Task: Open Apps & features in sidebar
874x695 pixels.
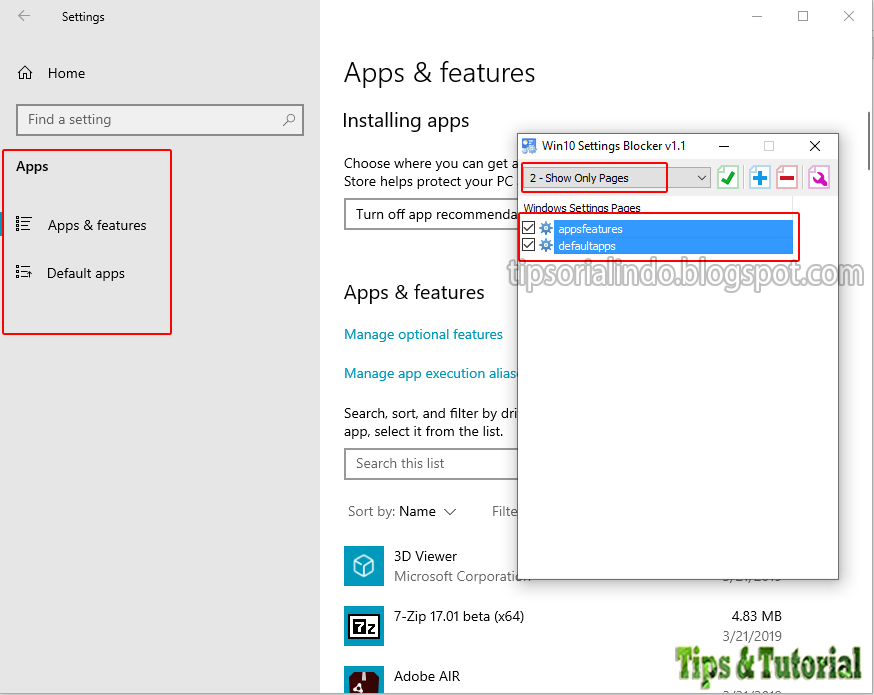Action: click(x=97, y=225)
